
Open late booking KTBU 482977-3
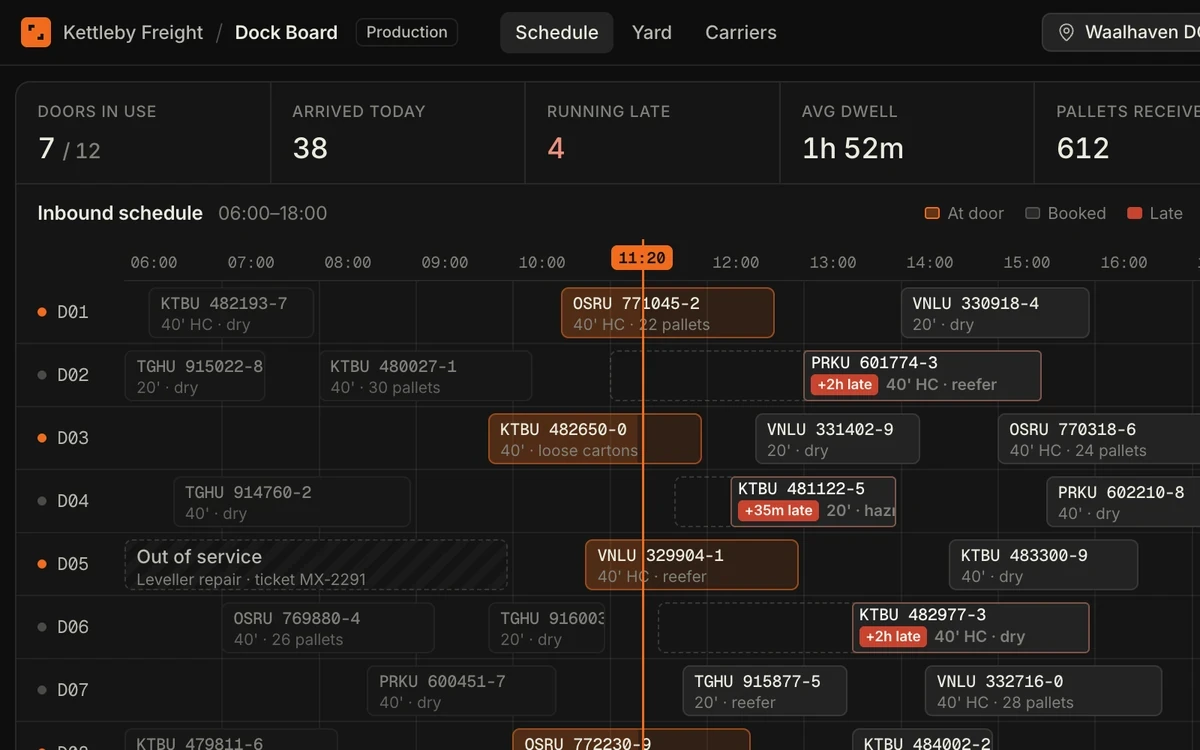pos(971,628)
